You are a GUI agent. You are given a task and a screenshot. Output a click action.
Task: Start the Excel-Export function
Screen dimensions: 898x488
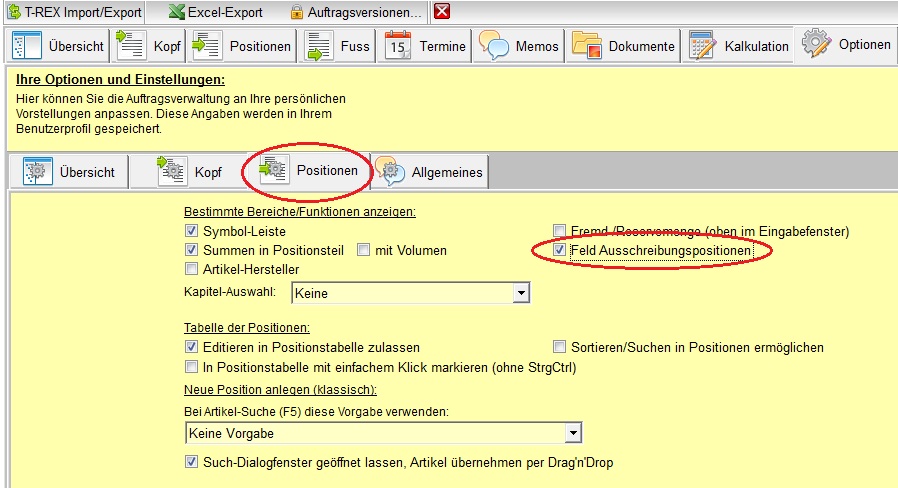coord(216,12)
